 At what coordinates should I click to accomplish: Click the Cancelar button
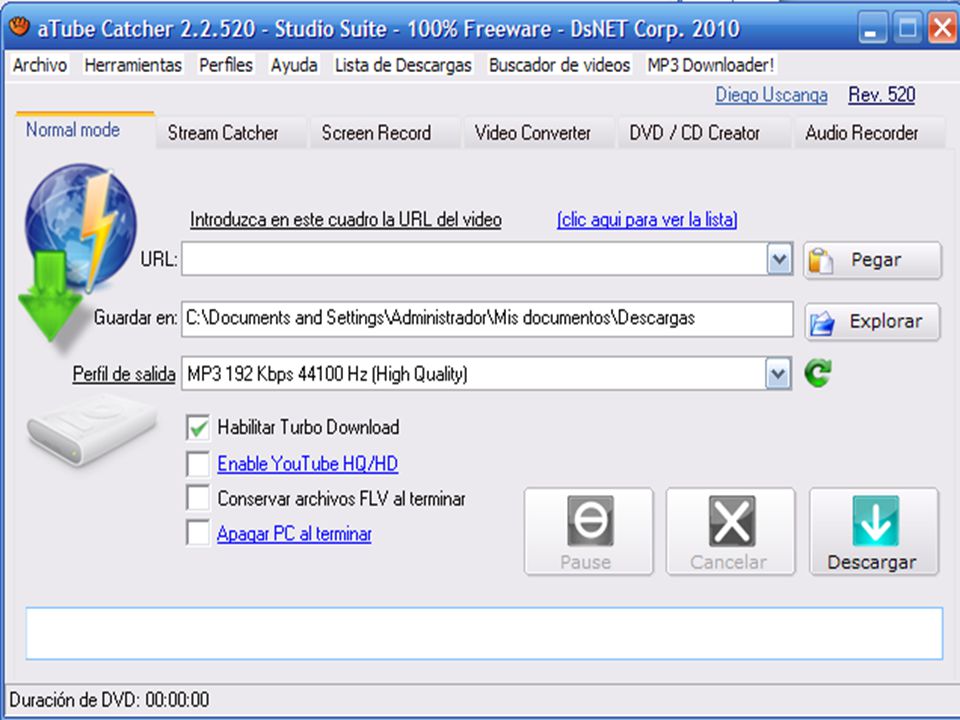pos(730,531)
